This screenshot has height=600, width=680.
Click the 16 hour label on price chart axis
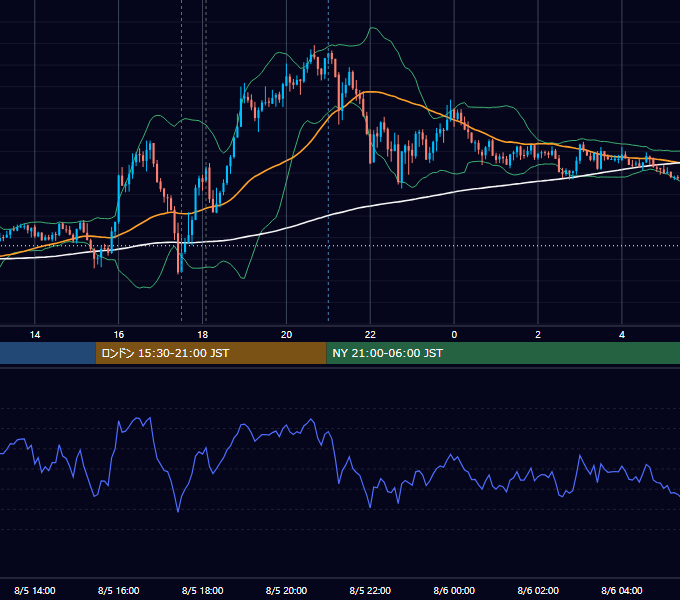(118, 335)
